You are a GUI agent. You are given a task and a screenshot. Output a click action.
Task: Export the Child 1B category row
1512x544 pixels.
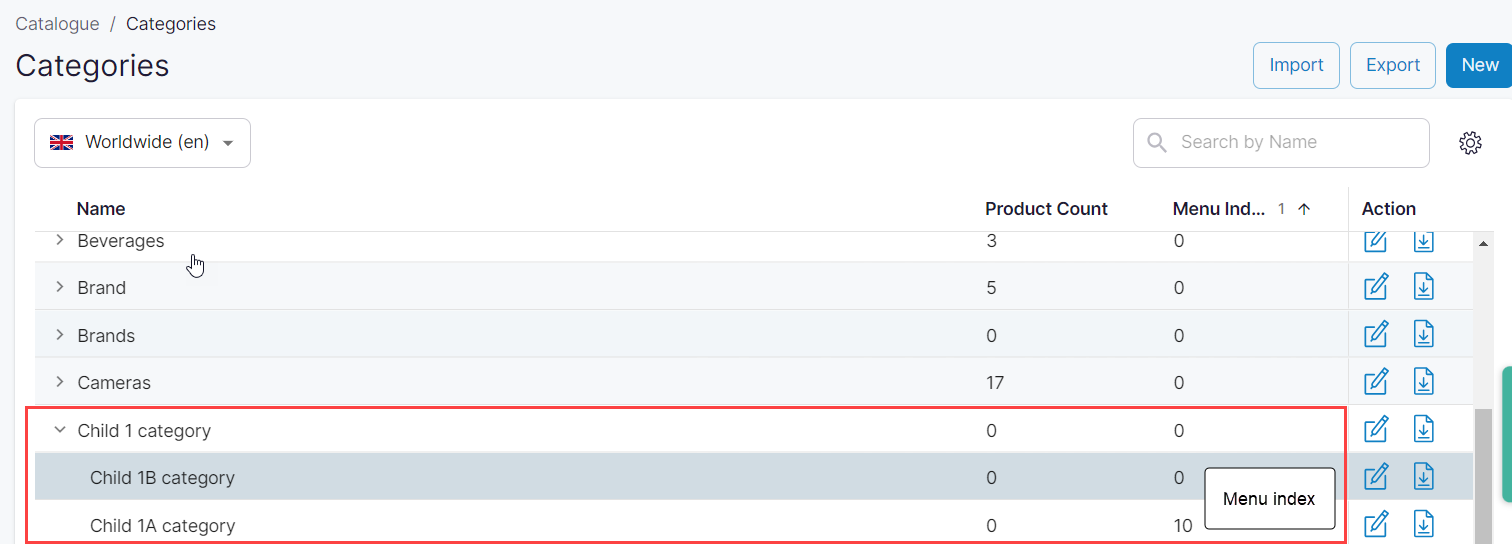[x=1423, y=477]
